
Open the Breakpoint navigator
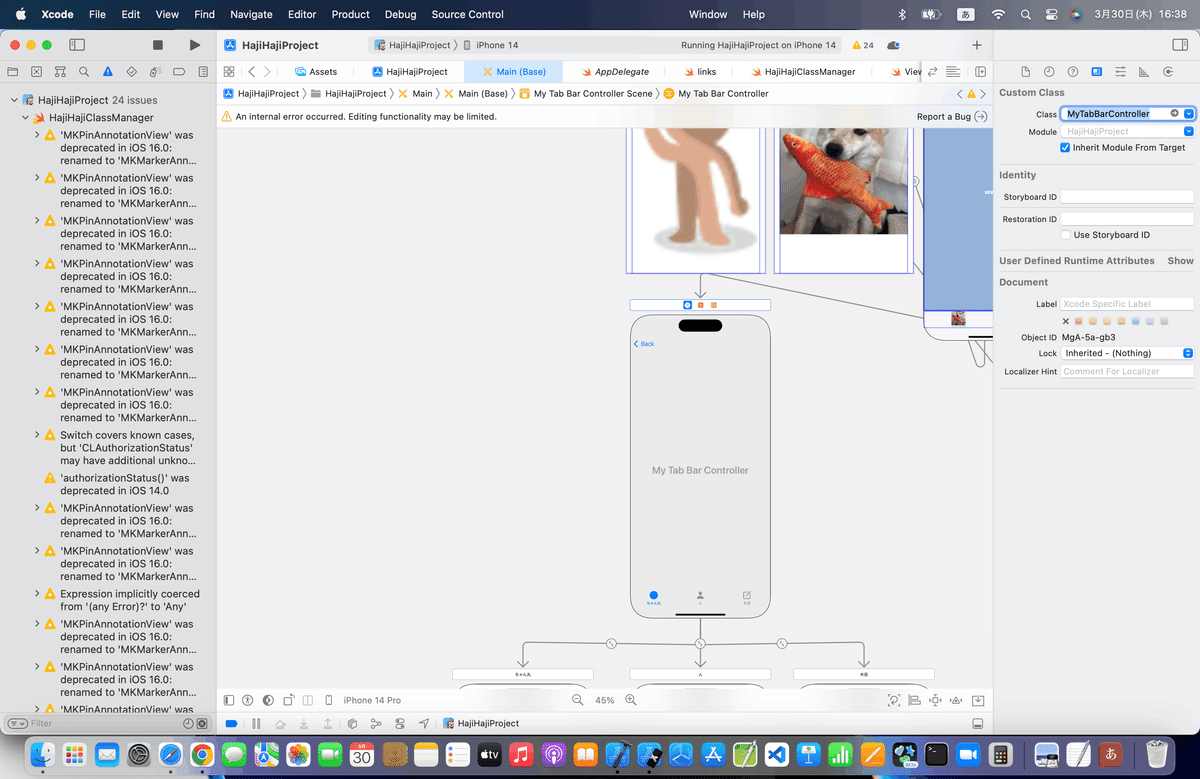click(179, 72)
